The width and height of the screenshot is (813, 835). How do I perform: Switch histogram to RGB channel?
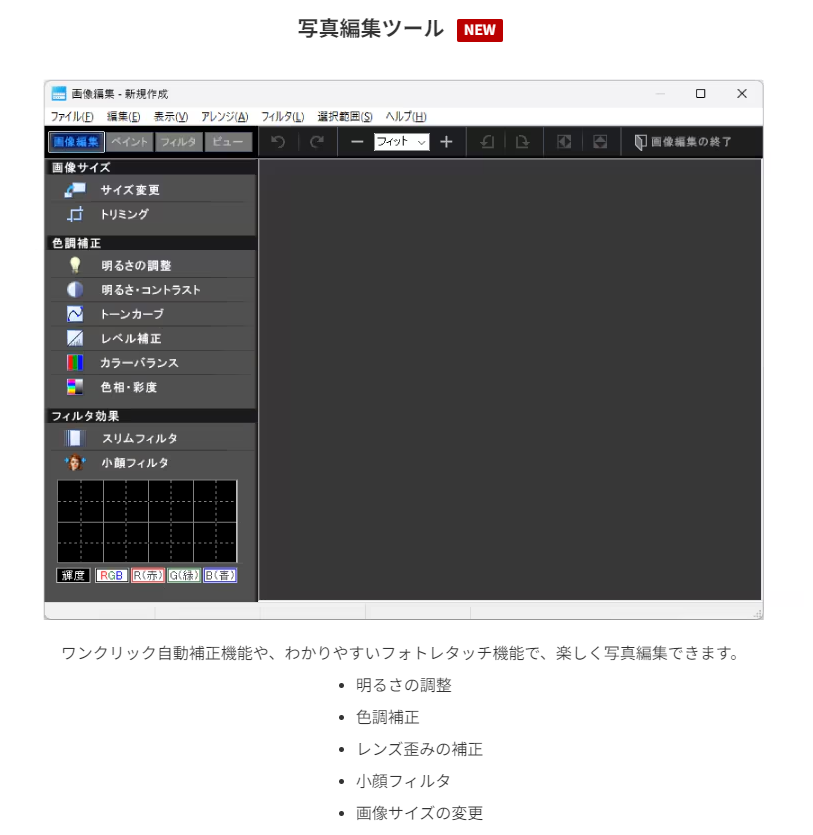click(x=111, y=576)
